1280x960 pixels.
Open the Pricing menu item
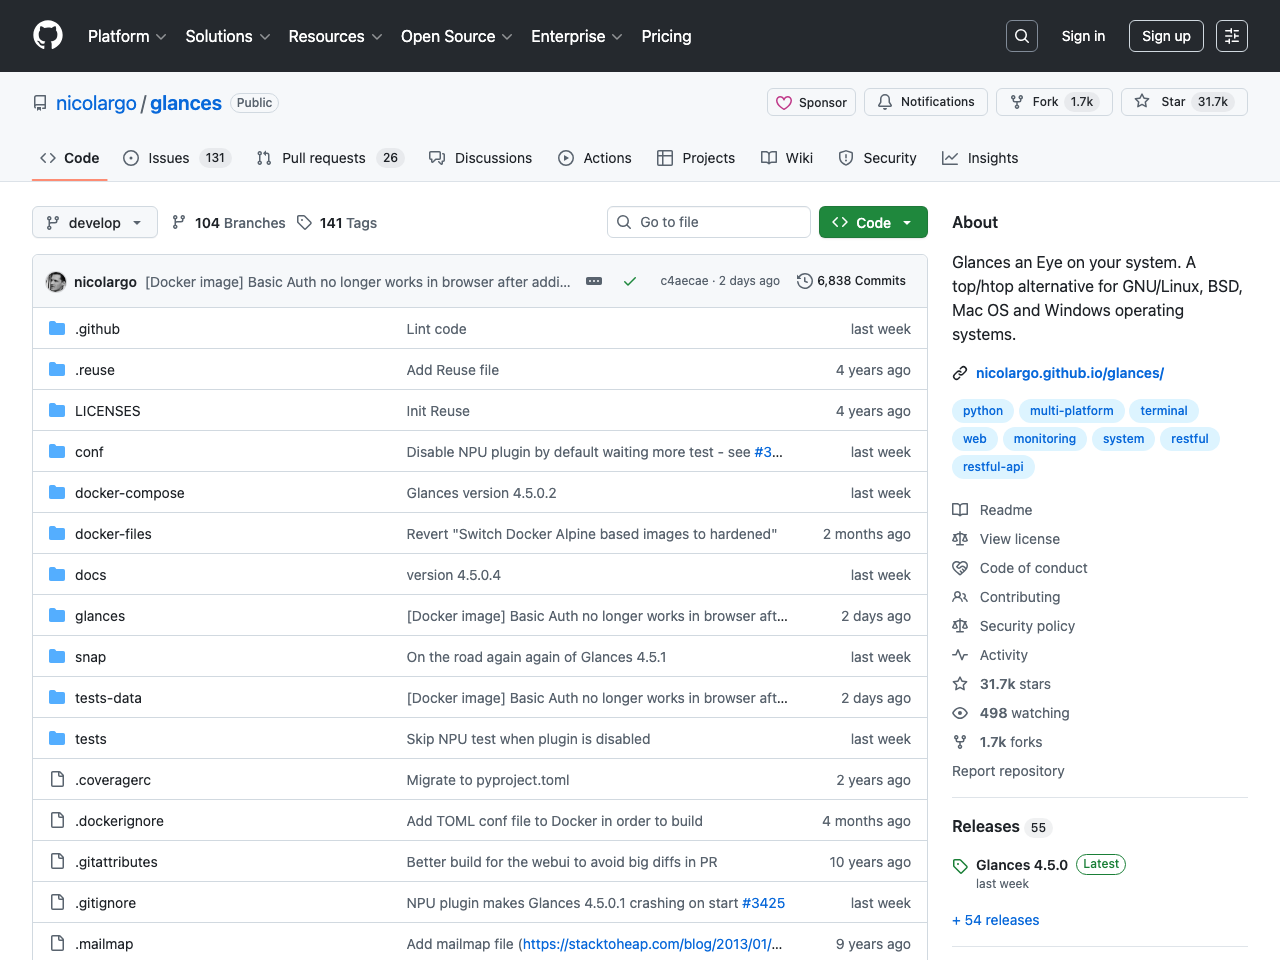[666, 36]
